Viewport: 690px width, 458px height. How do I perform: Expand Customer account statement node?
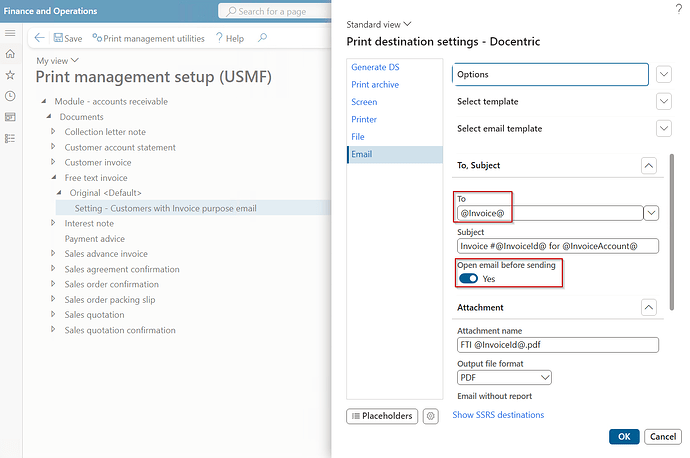click(x=53, y=147)
